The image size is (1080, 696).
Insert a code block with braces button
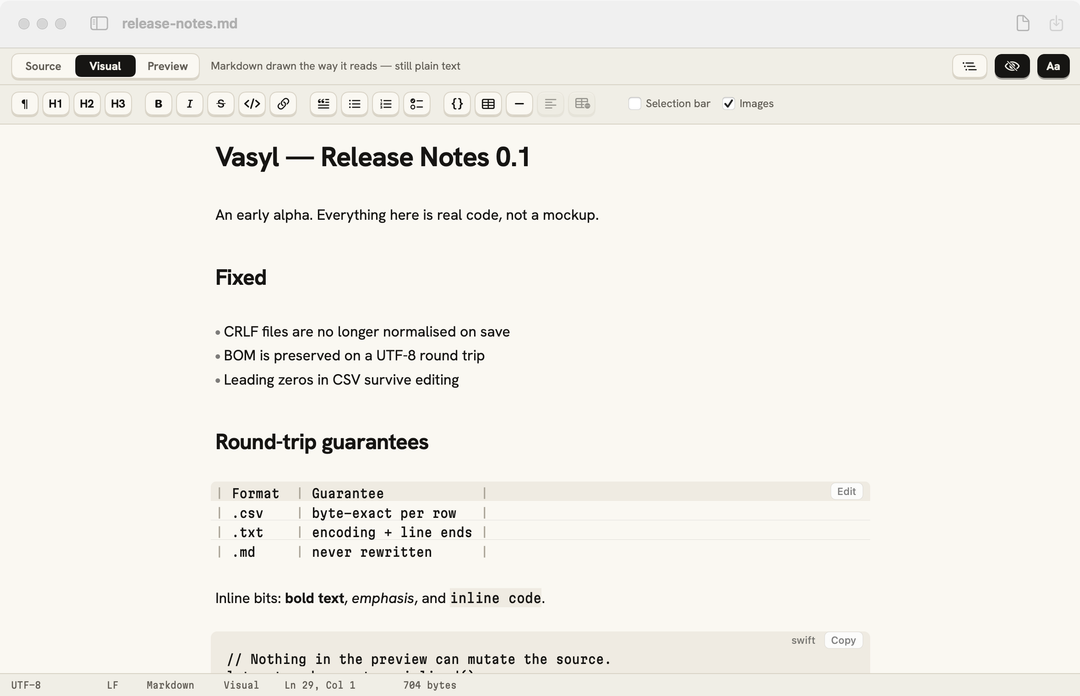click(x=457, y=103)
